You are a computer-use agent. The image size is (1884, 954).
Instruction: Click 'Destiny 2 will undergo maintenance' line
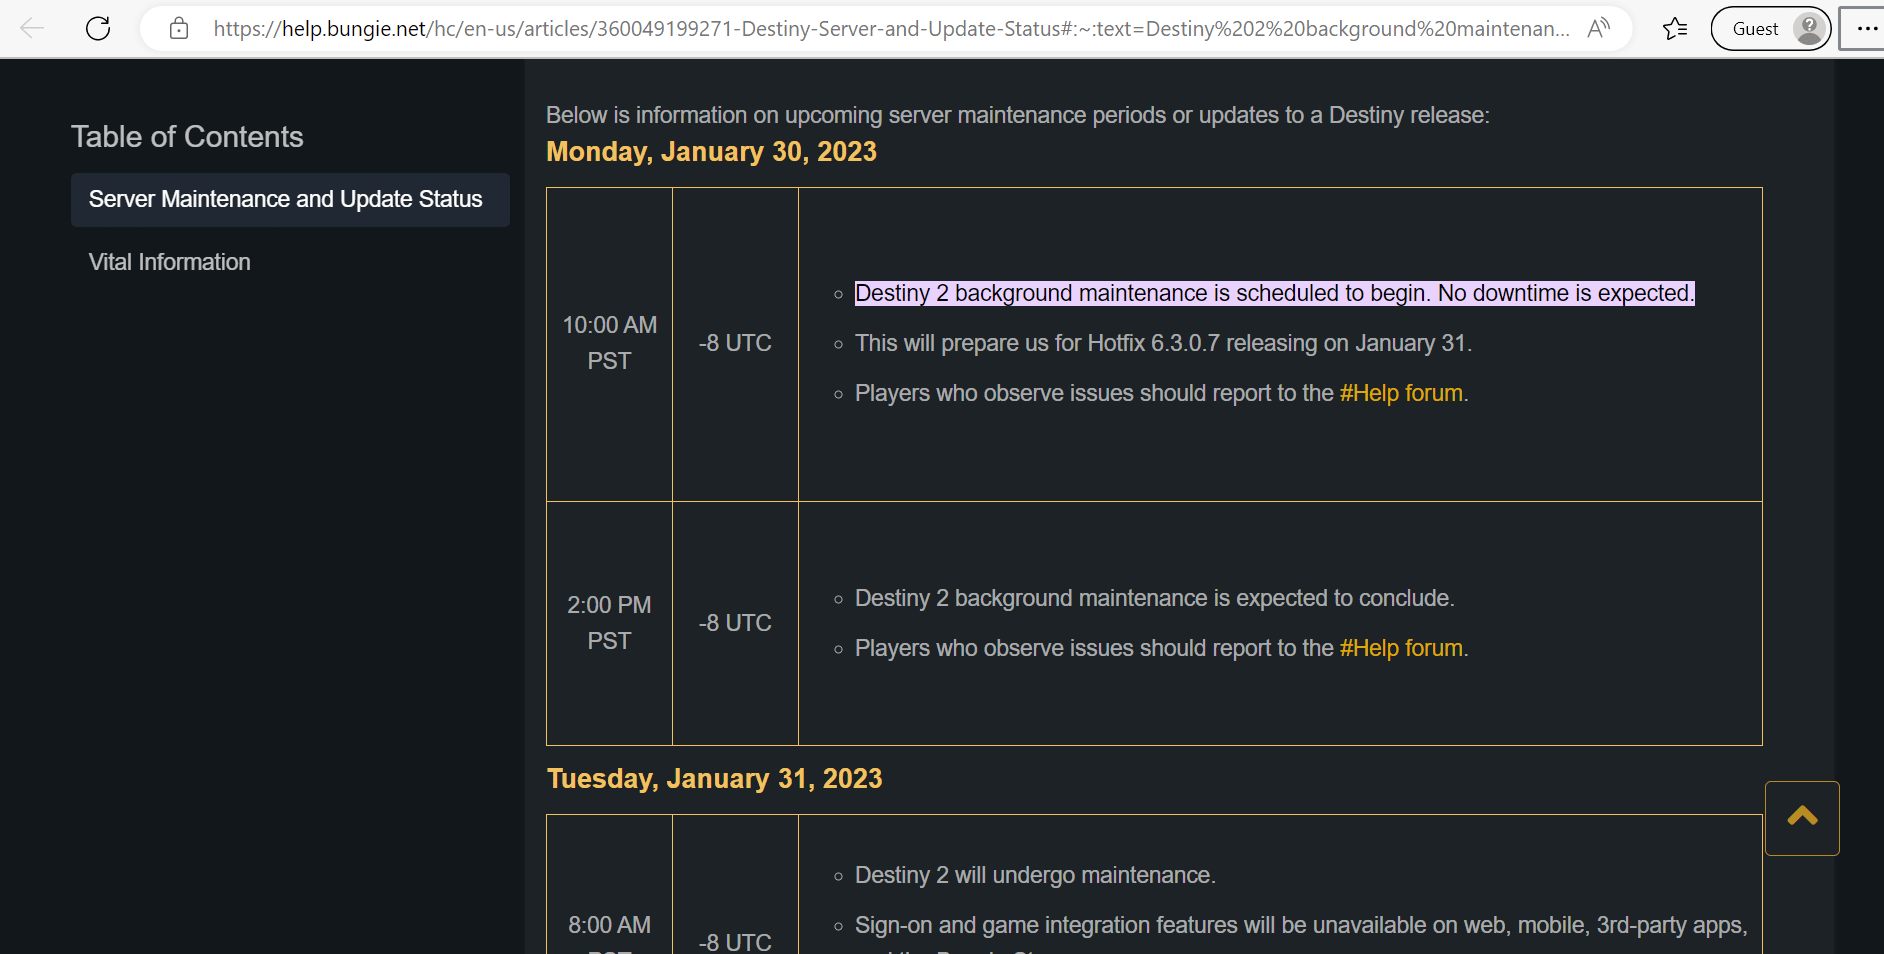point(1035,875)
